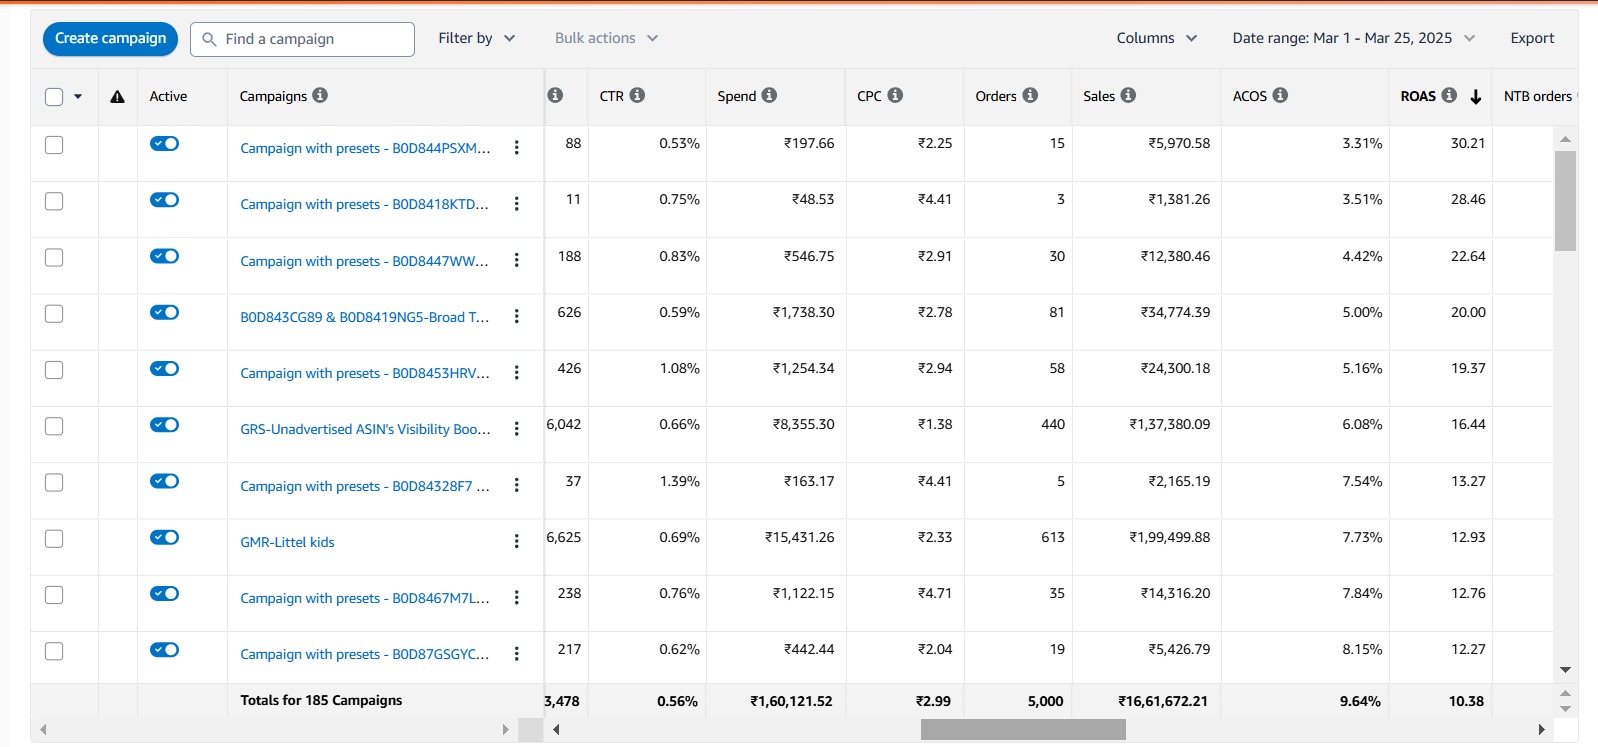The image size is (1598, 747).
Task: Disable the GMR-Littel kids campaign switch
Action: (164, 537)
